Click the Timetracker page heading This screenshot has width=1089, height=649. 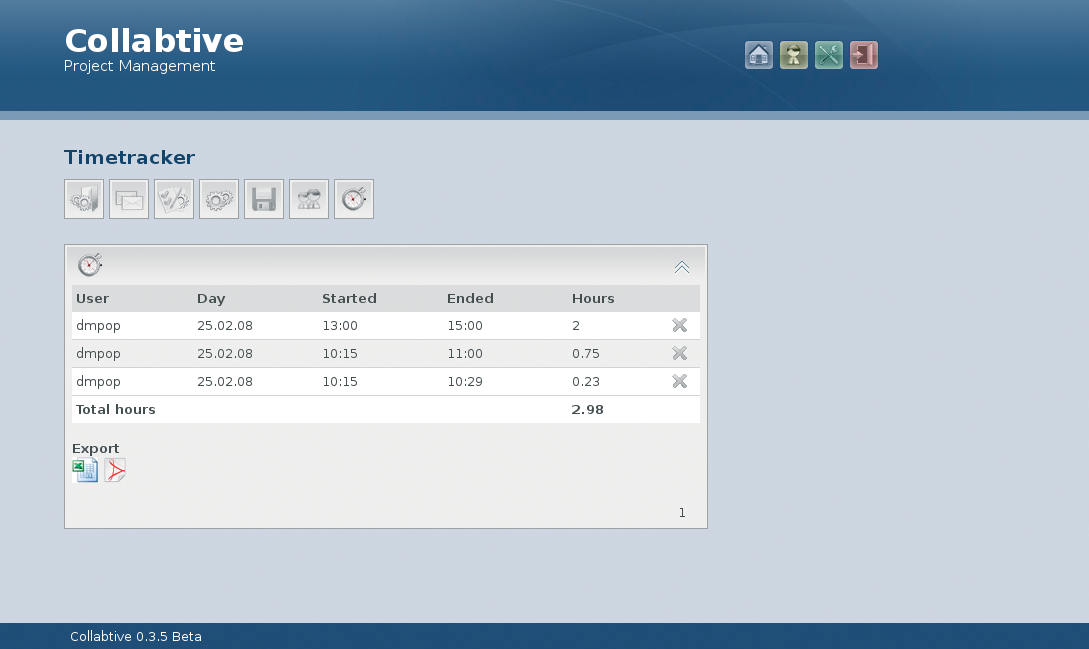click(129, 157)
